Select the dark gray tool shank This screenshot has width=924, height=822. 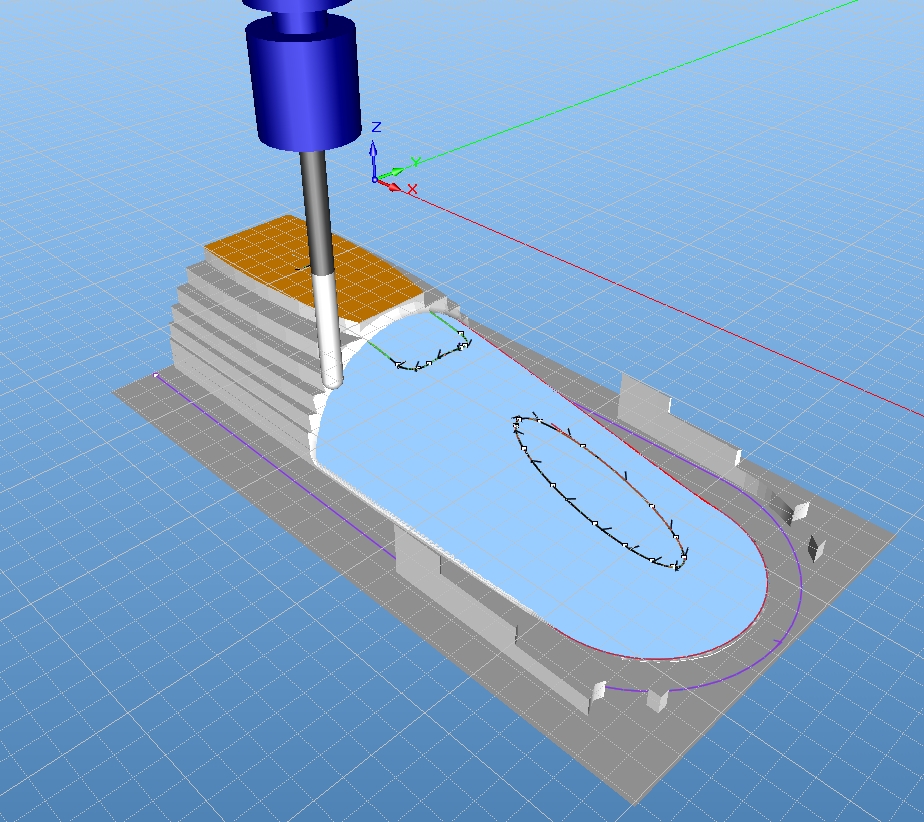coord(316,210)
